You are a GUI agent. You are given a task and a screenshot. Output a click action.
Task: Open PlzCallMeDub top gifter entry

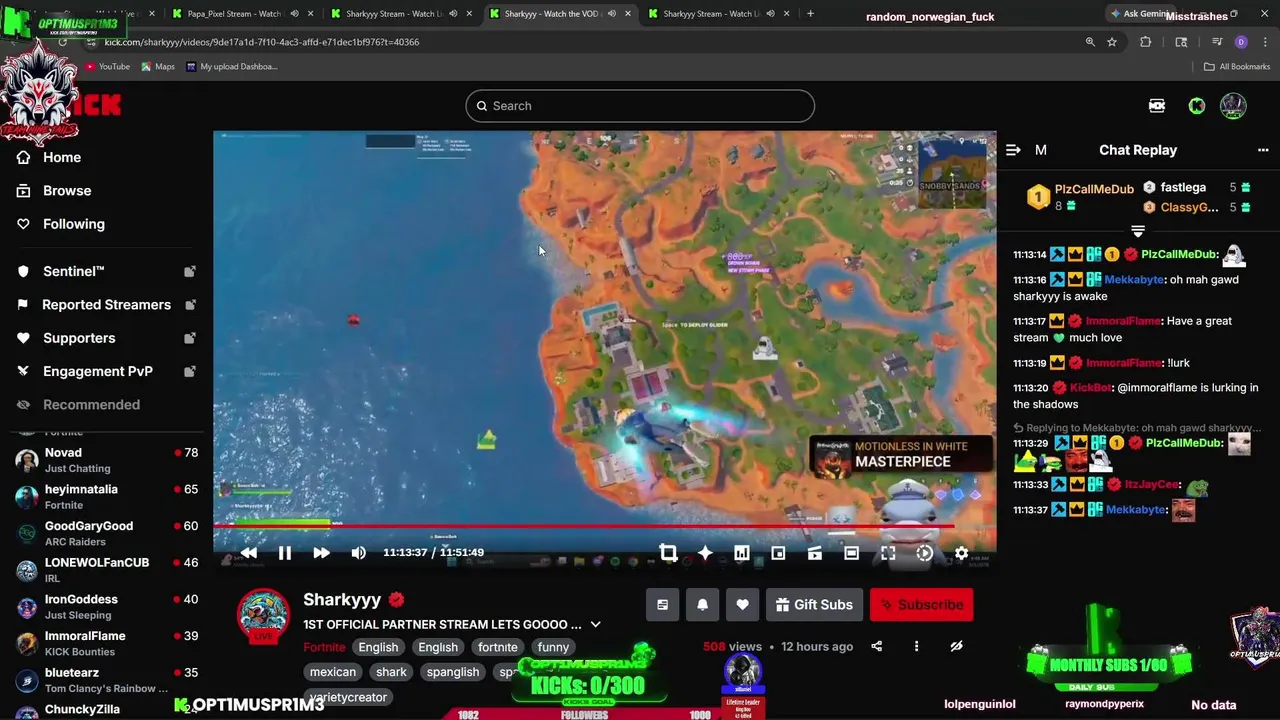tap(1080, 196)
